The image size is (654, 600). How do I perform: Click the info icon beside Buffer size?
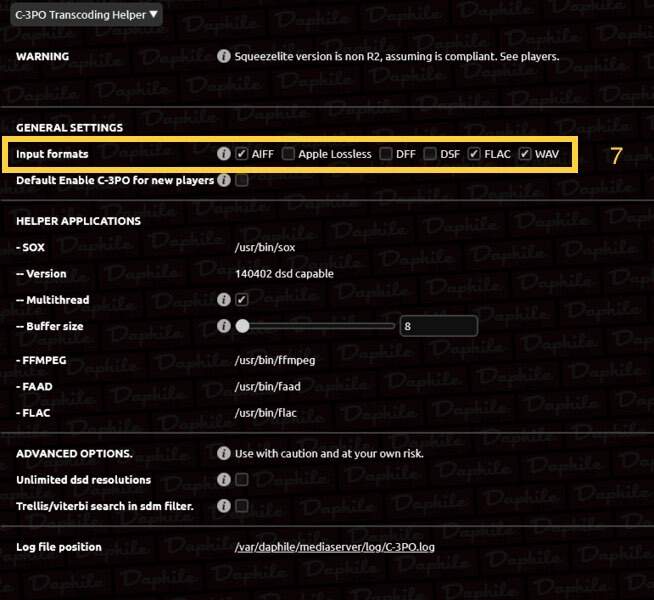(224, 326)
